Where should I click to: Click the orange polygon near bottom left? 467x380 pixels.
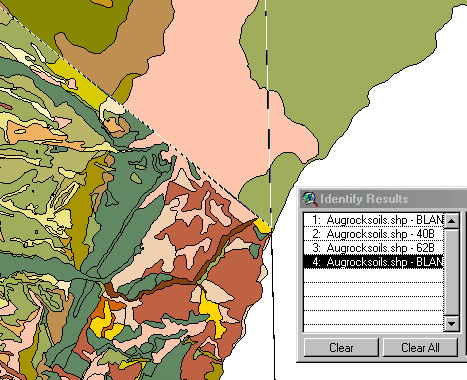[103, 310]
